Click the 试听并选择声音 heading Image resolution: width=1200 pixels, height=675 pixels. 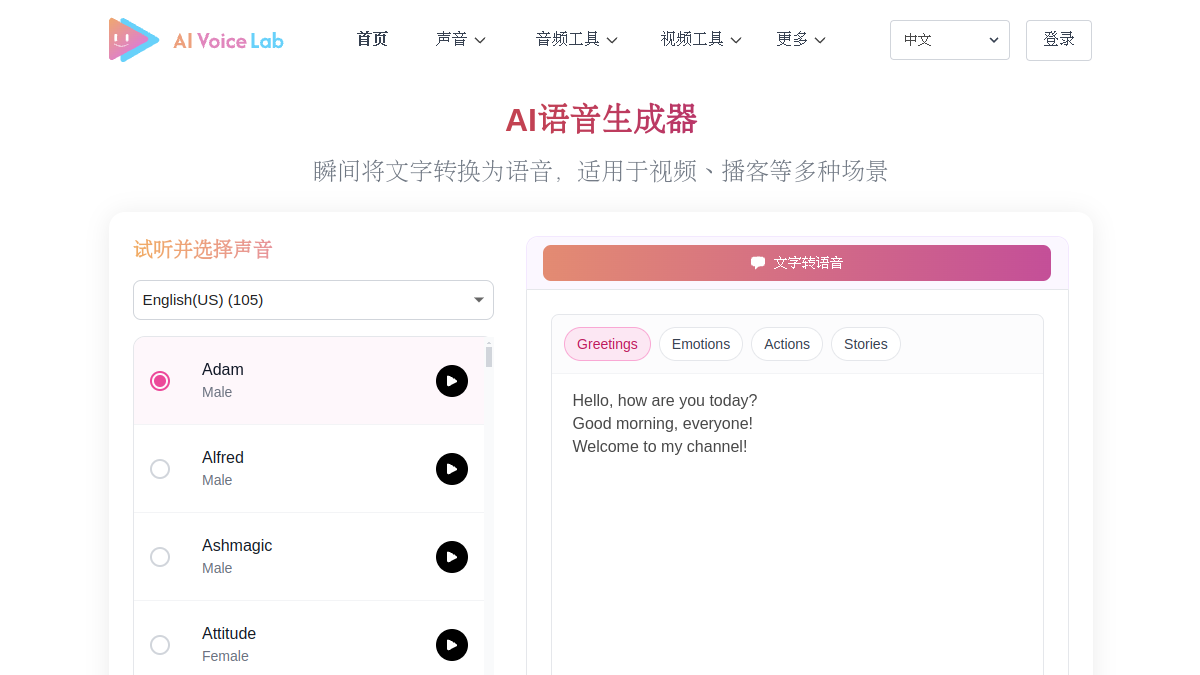coord(203,250)
